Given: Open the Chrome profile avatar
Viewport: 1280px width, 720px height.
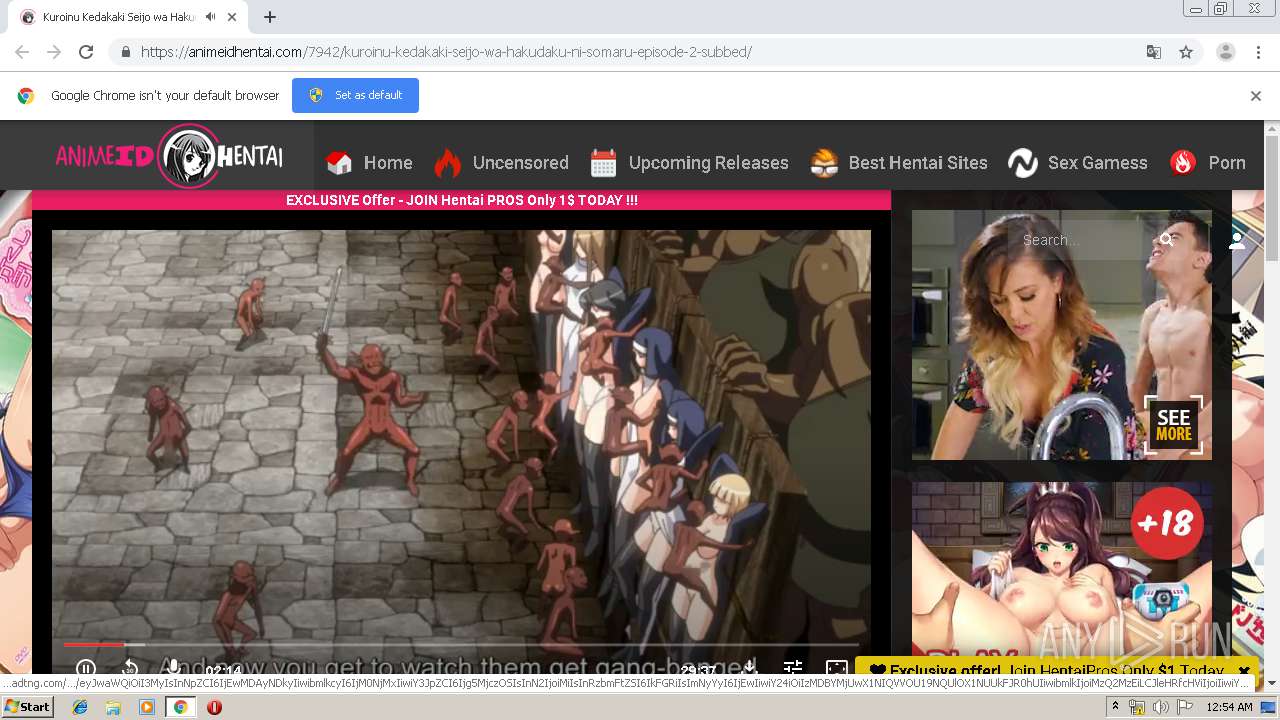Looking at the screenshot, I should [x=1226, y=52].
